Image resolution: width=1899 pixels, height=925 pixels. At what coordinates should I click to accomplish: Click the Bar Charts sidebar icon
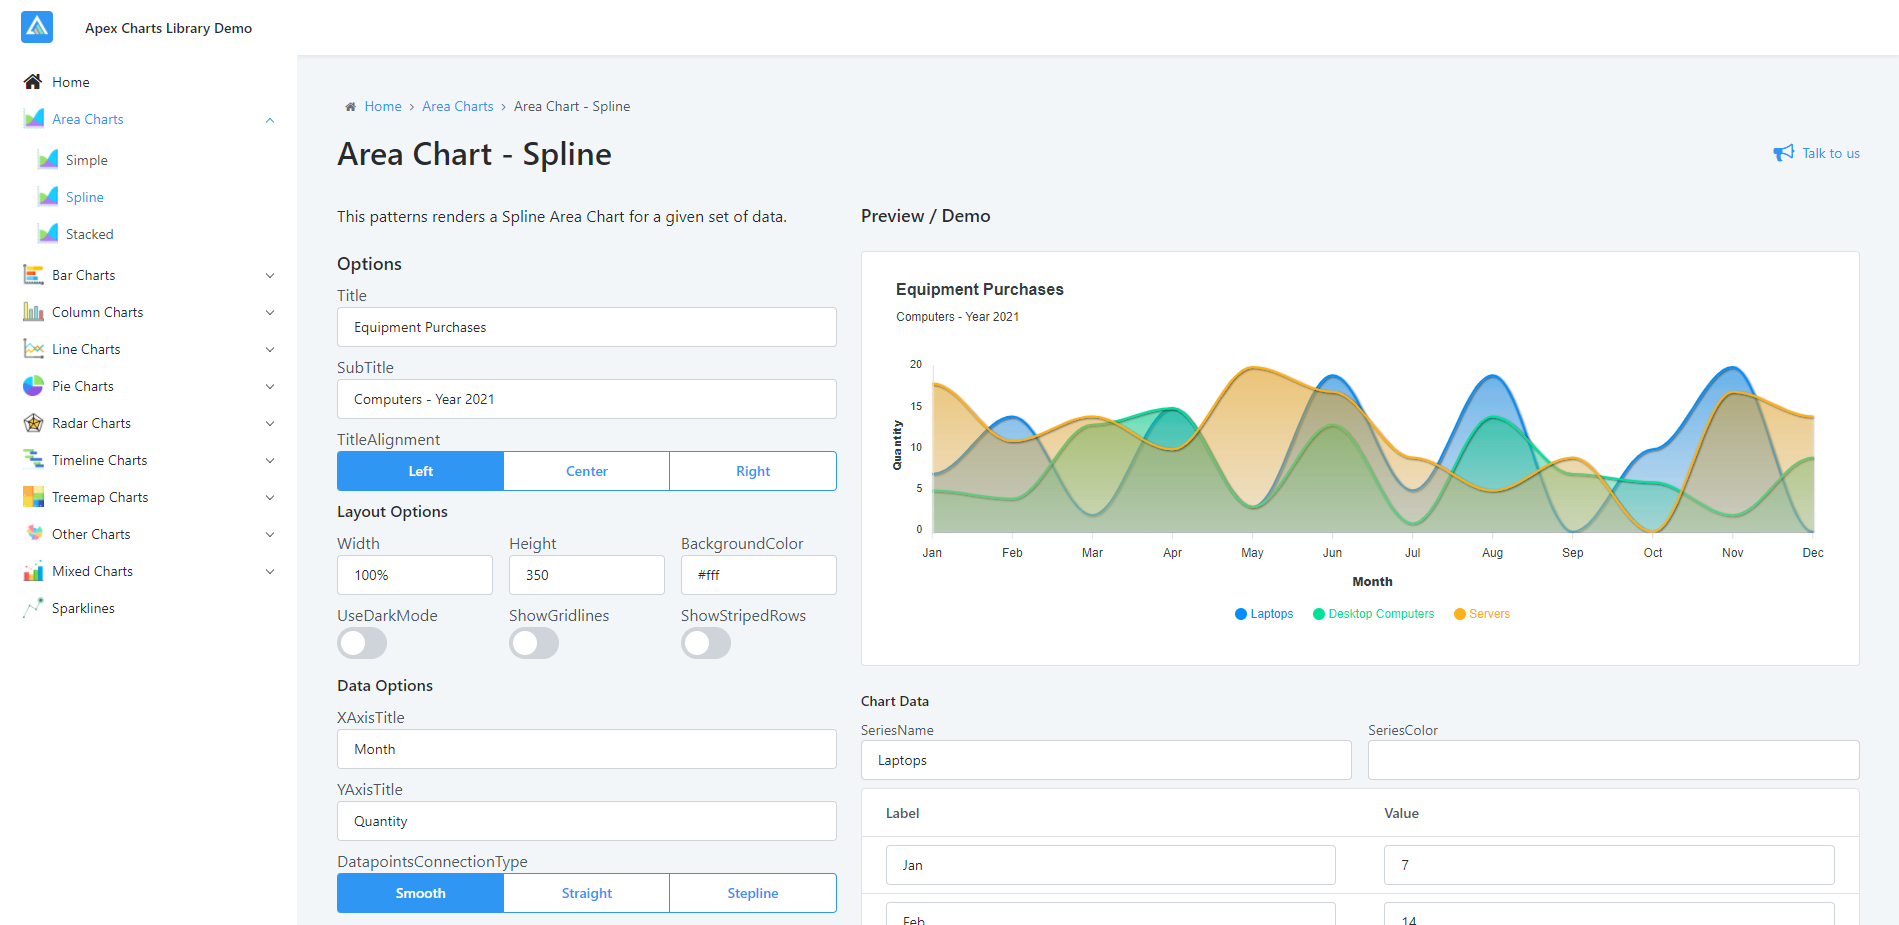pyautogui.click(x=33, y=274)
